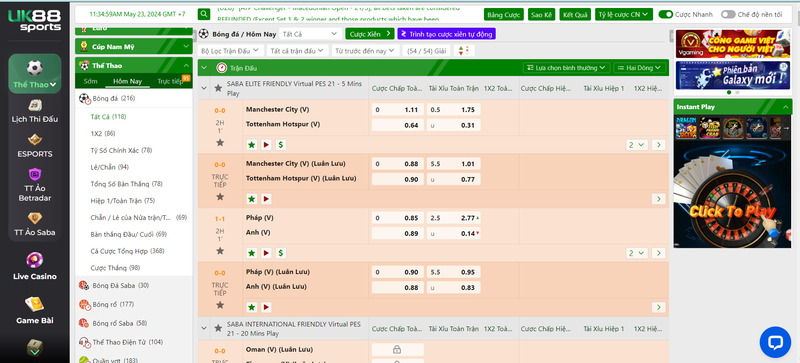
Task: Select Cá Cược Tổng Hợp (368) category
Action: point(127,251)
